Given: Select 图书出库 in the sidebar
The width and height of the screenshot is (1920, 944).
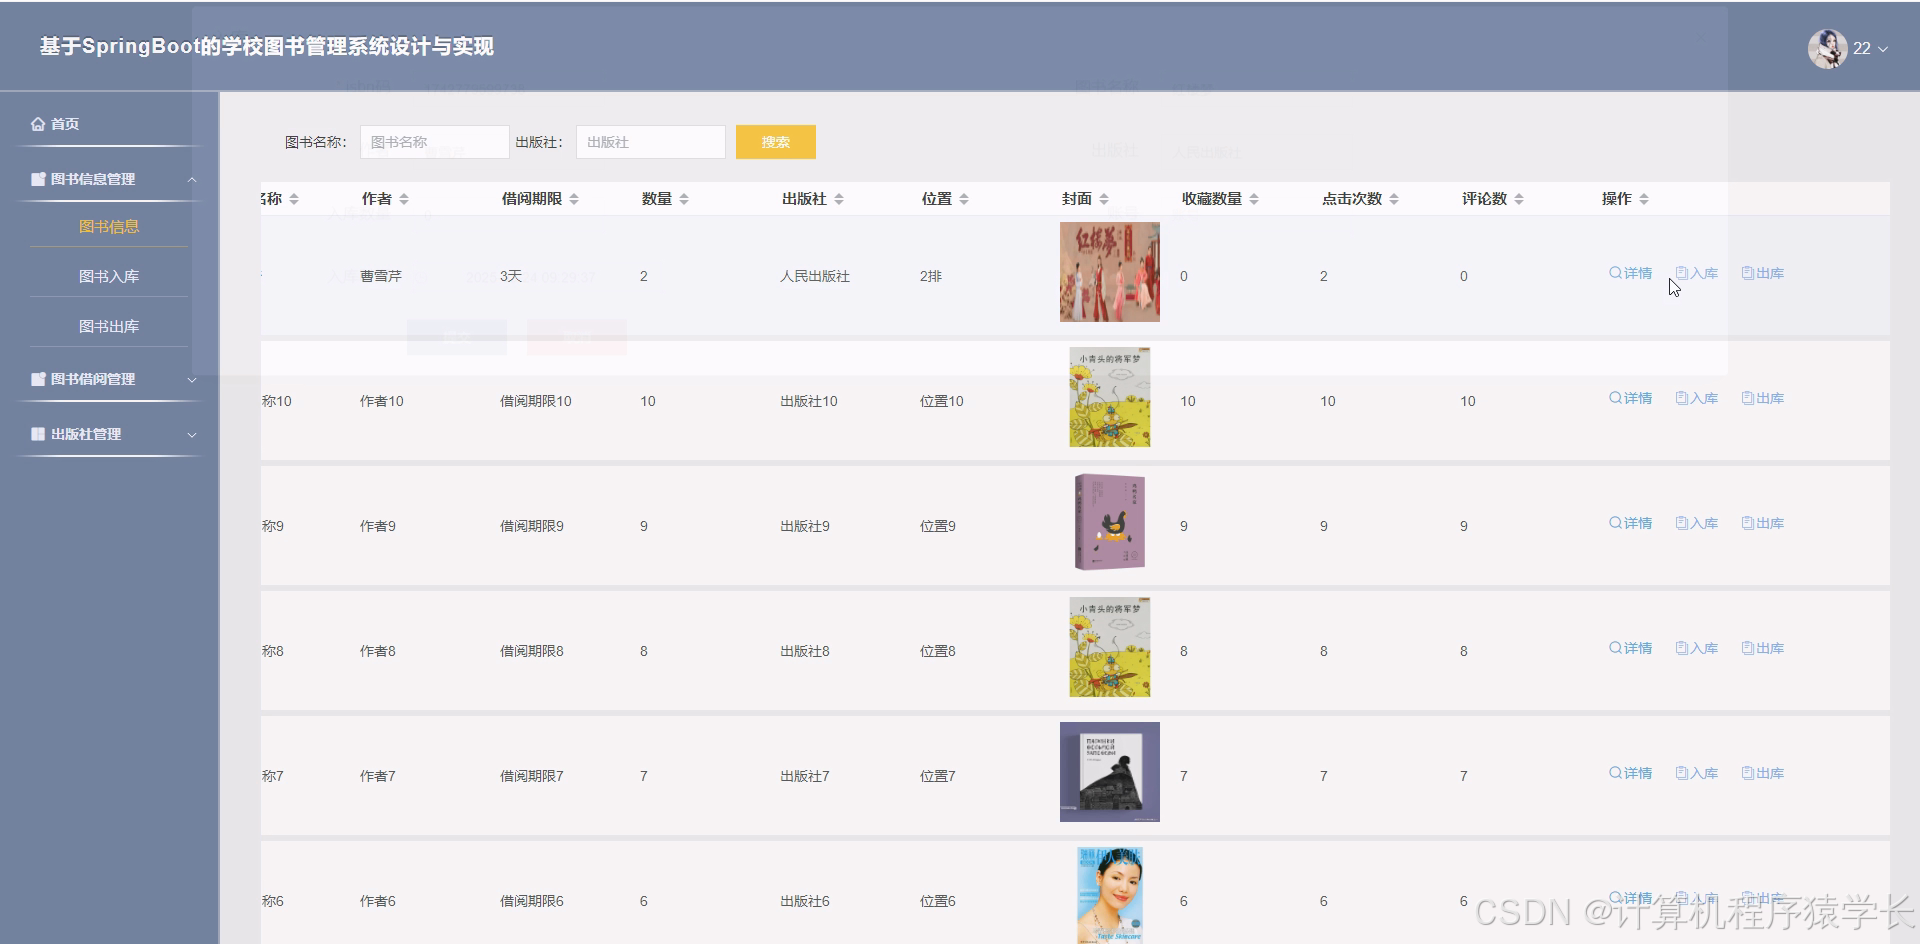Looking at the screenshot, I should coord(110,325).
